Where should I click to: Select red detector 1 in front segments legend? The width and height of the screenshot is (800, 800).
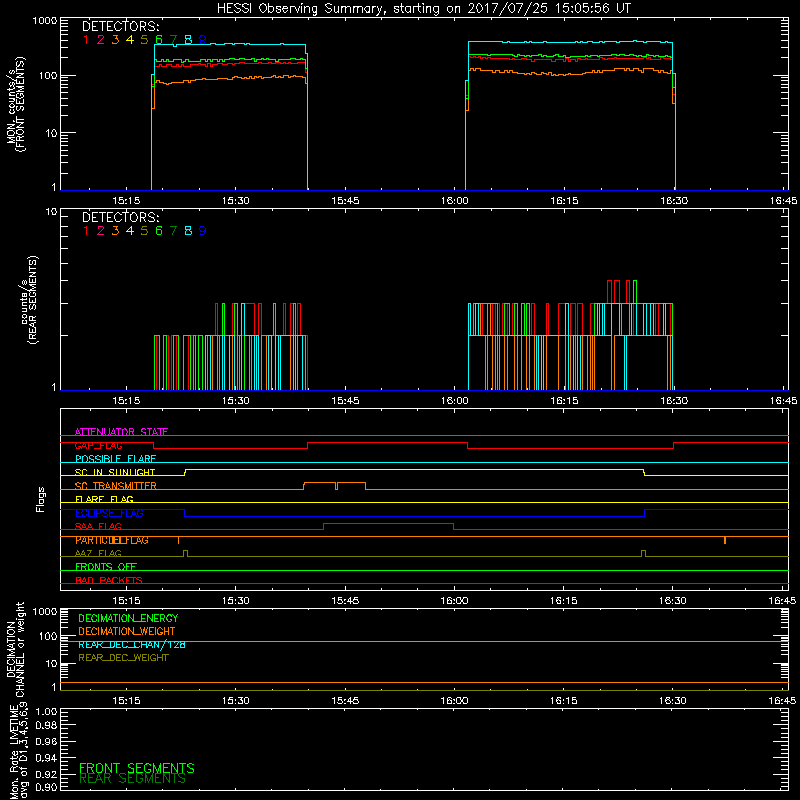pyautogui.click(x=86, y=39)
